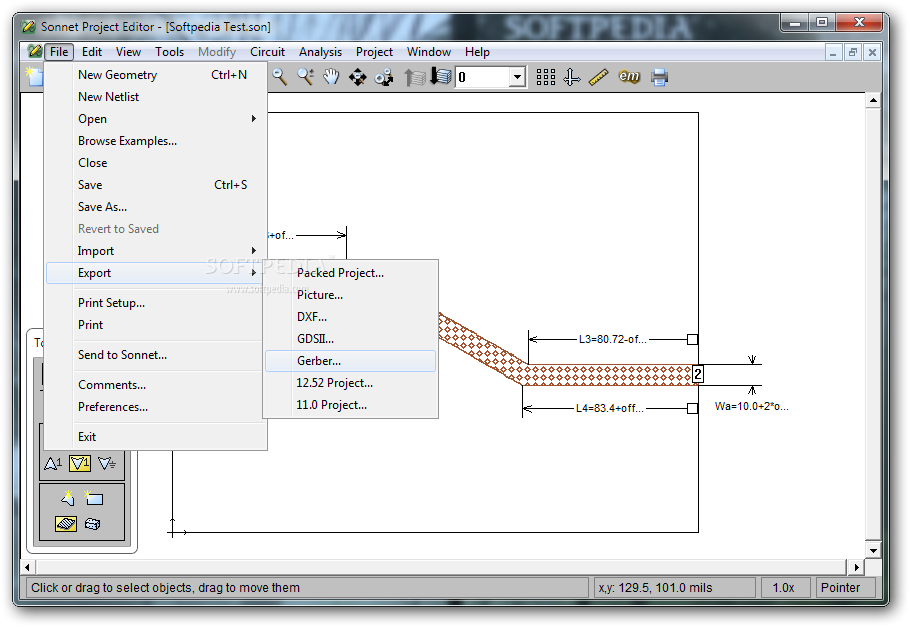The image size is (910, 627).
Task: Open Preferences...
Action: coord(156,408)
